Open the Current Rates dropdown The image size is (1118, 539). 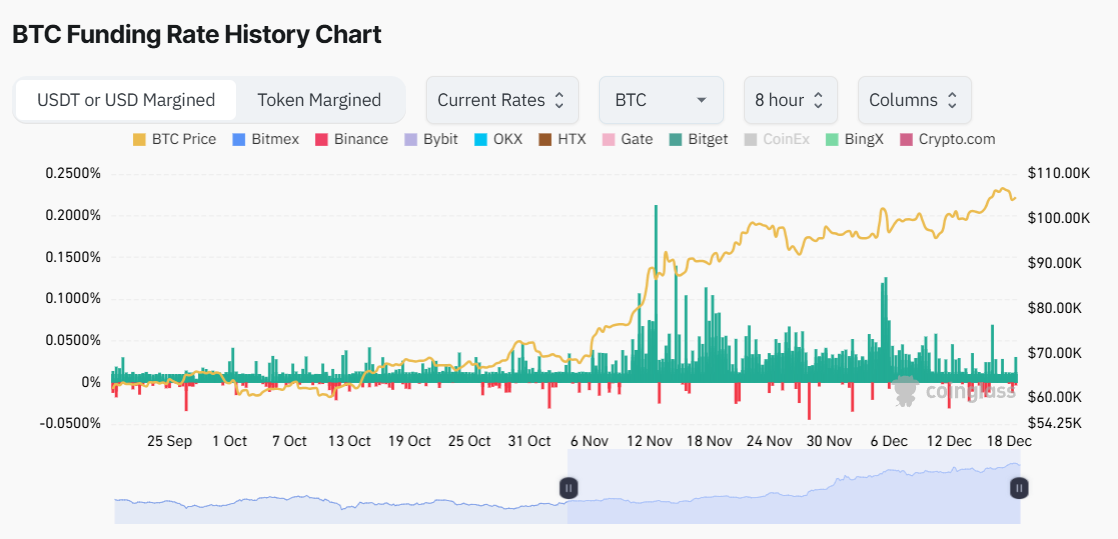click(502, 100)
